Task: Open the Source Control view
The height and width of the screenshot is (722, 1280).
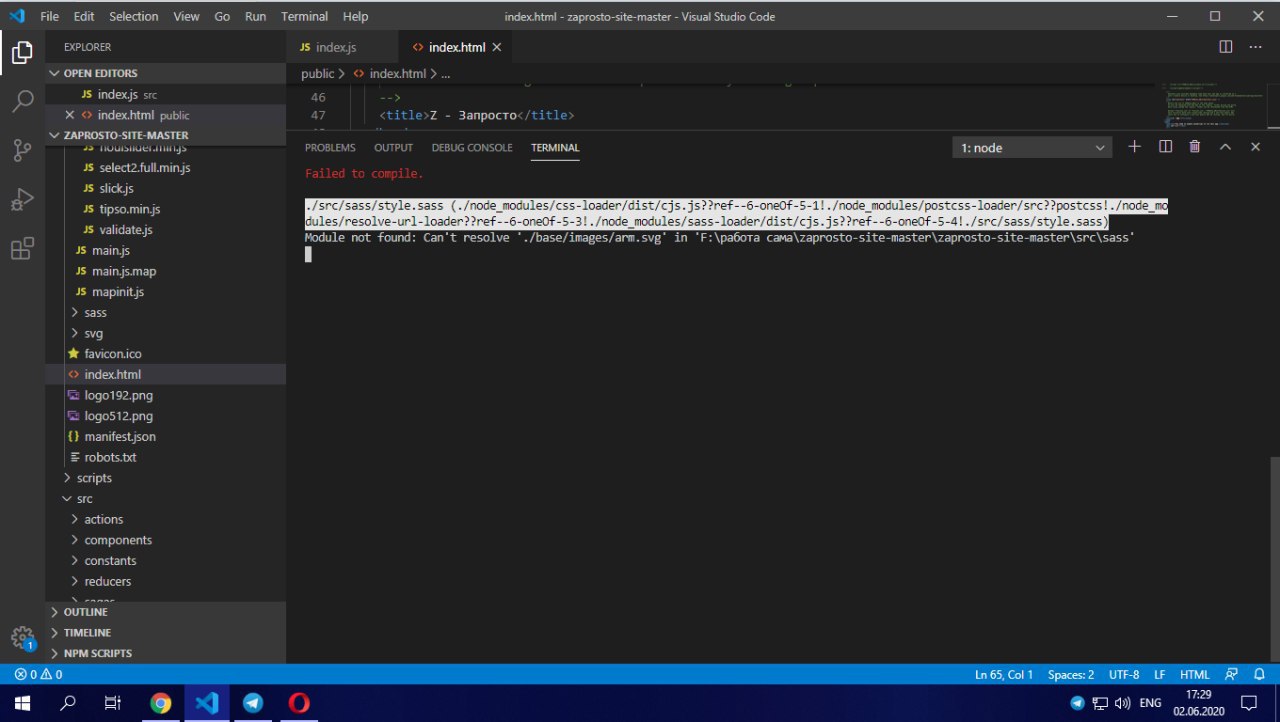Action: click(x=22, y=150)
